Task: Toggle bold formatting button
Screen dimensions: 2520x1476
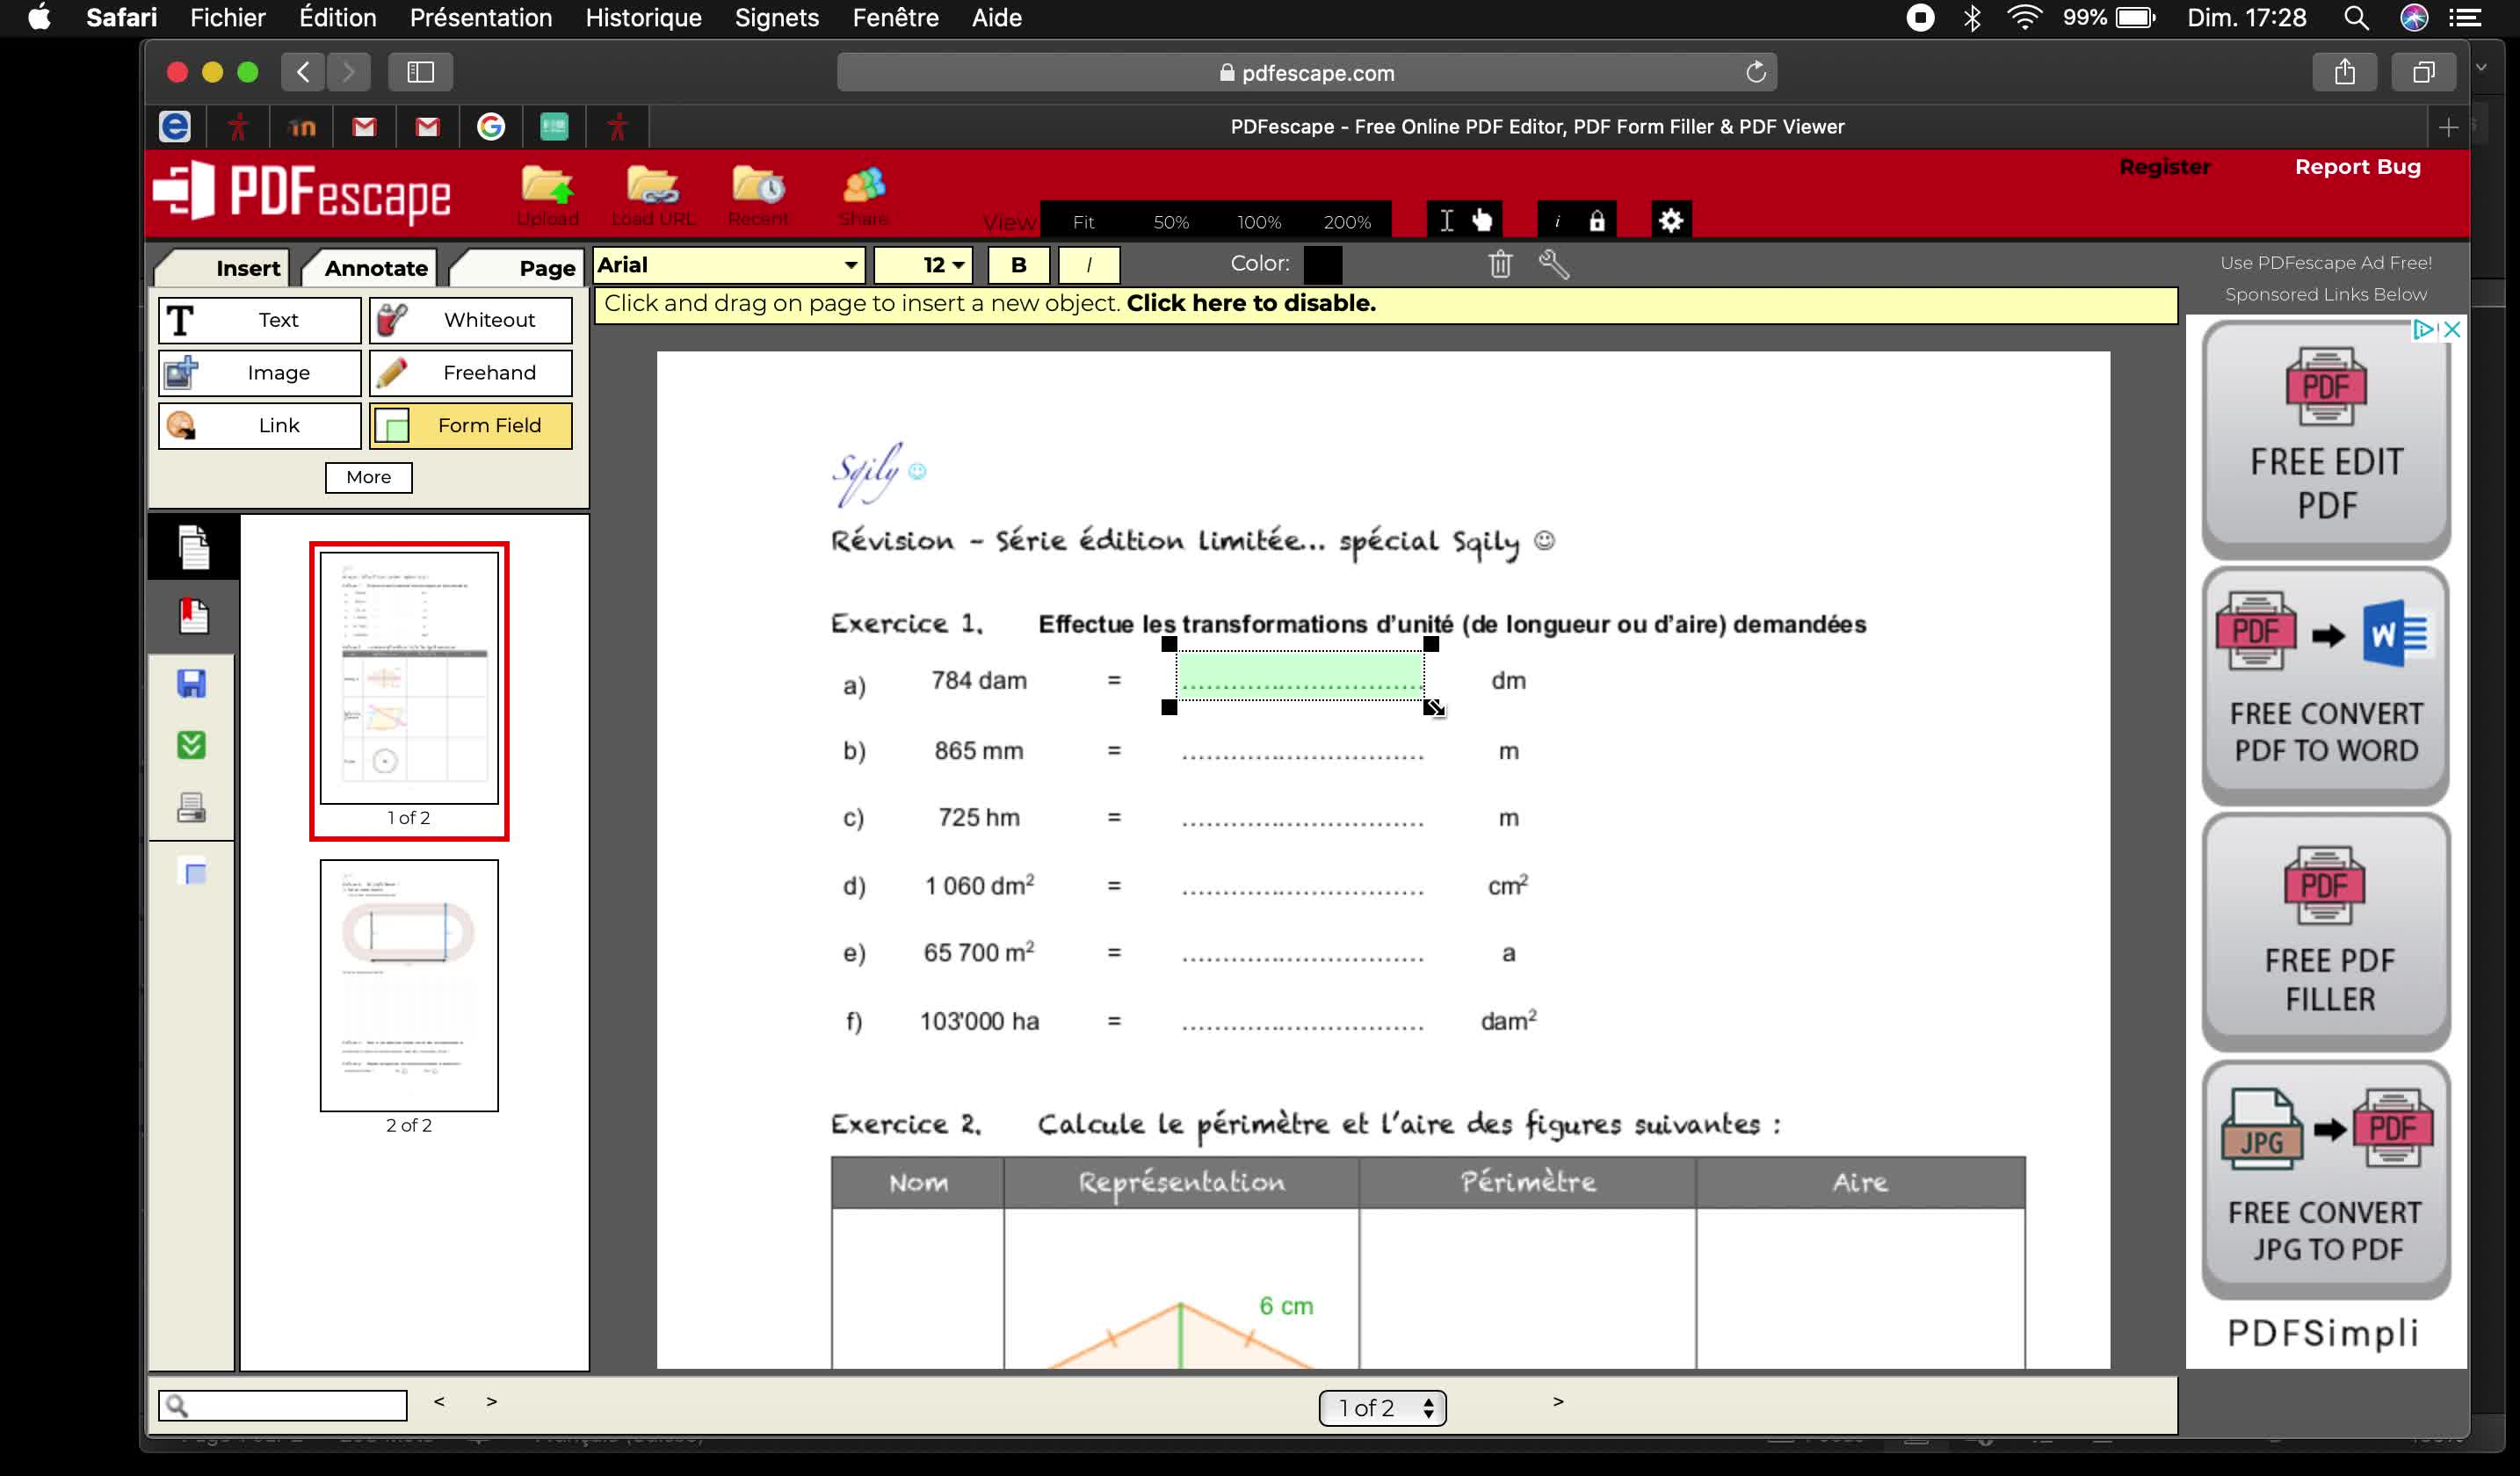Action: 1018,265
